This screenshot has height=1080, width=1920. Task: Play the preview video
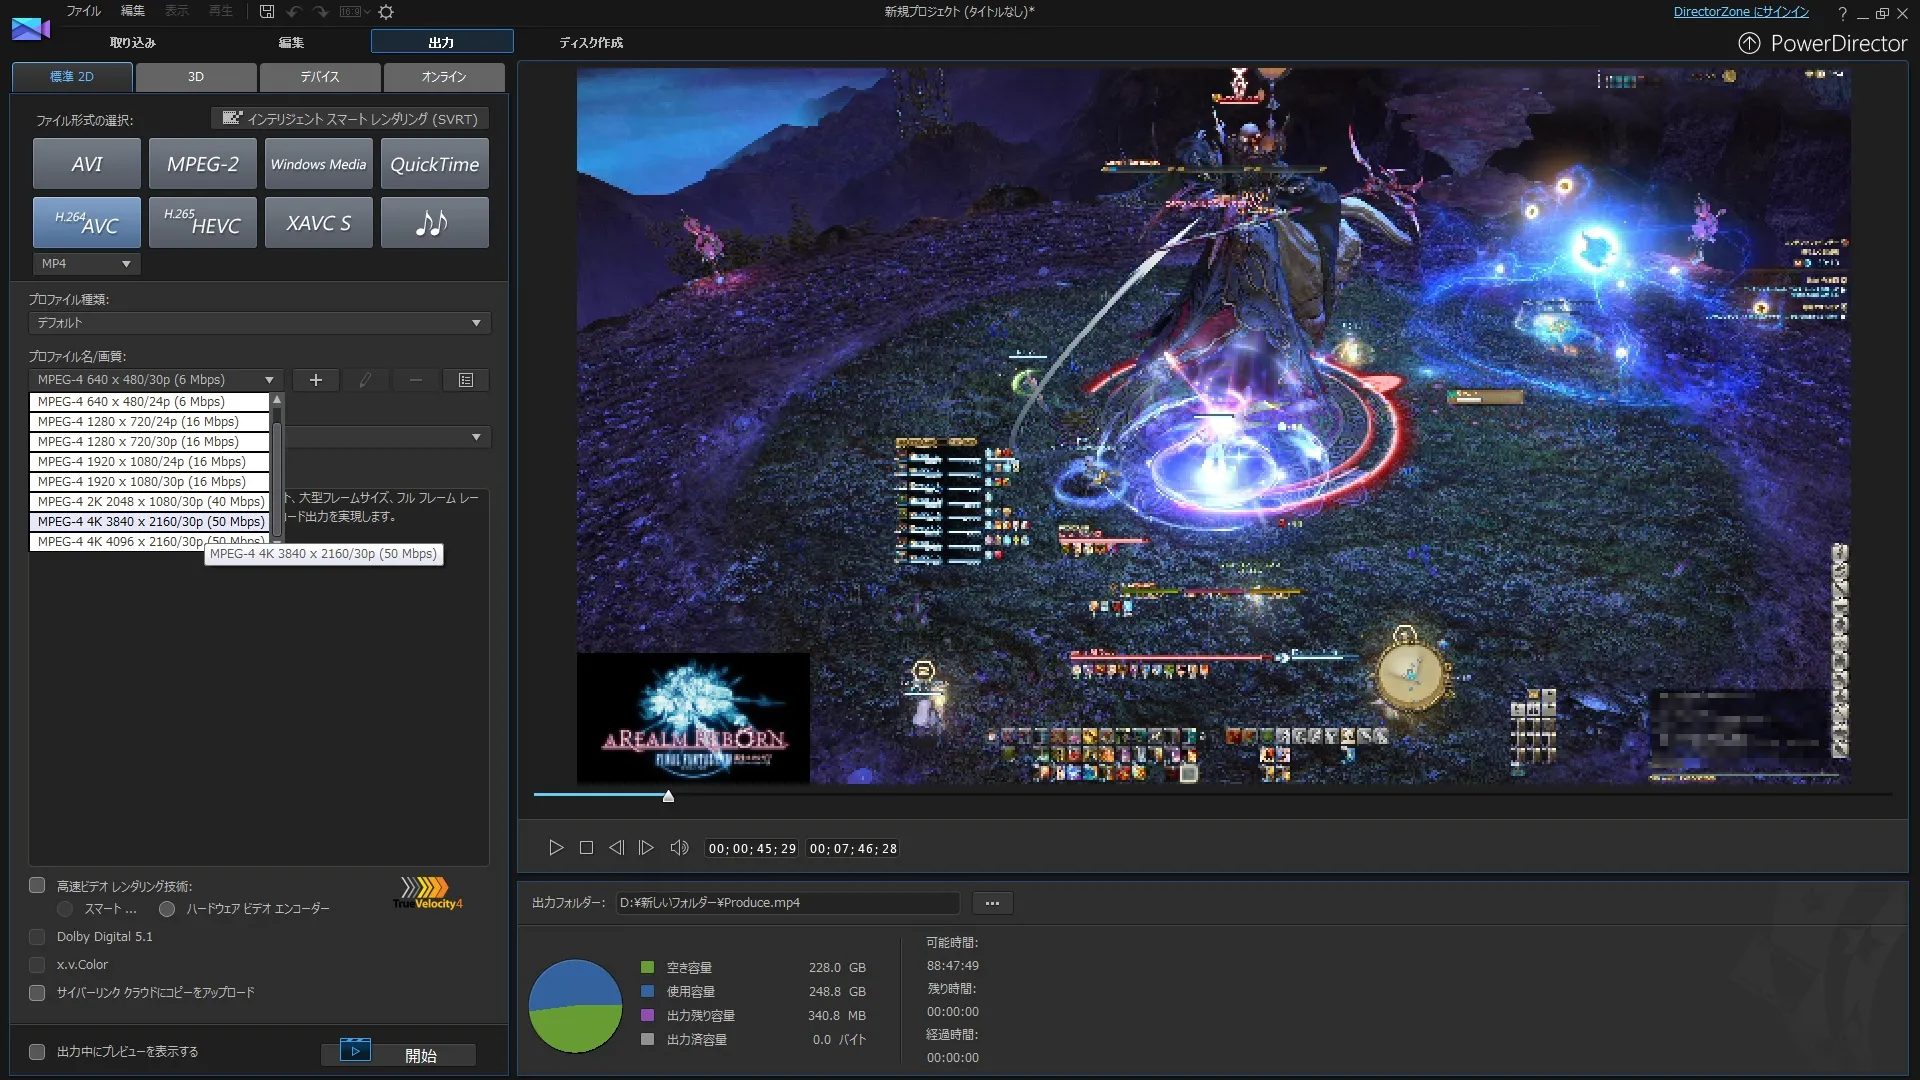pyautogui.click(x=556, y=848)
